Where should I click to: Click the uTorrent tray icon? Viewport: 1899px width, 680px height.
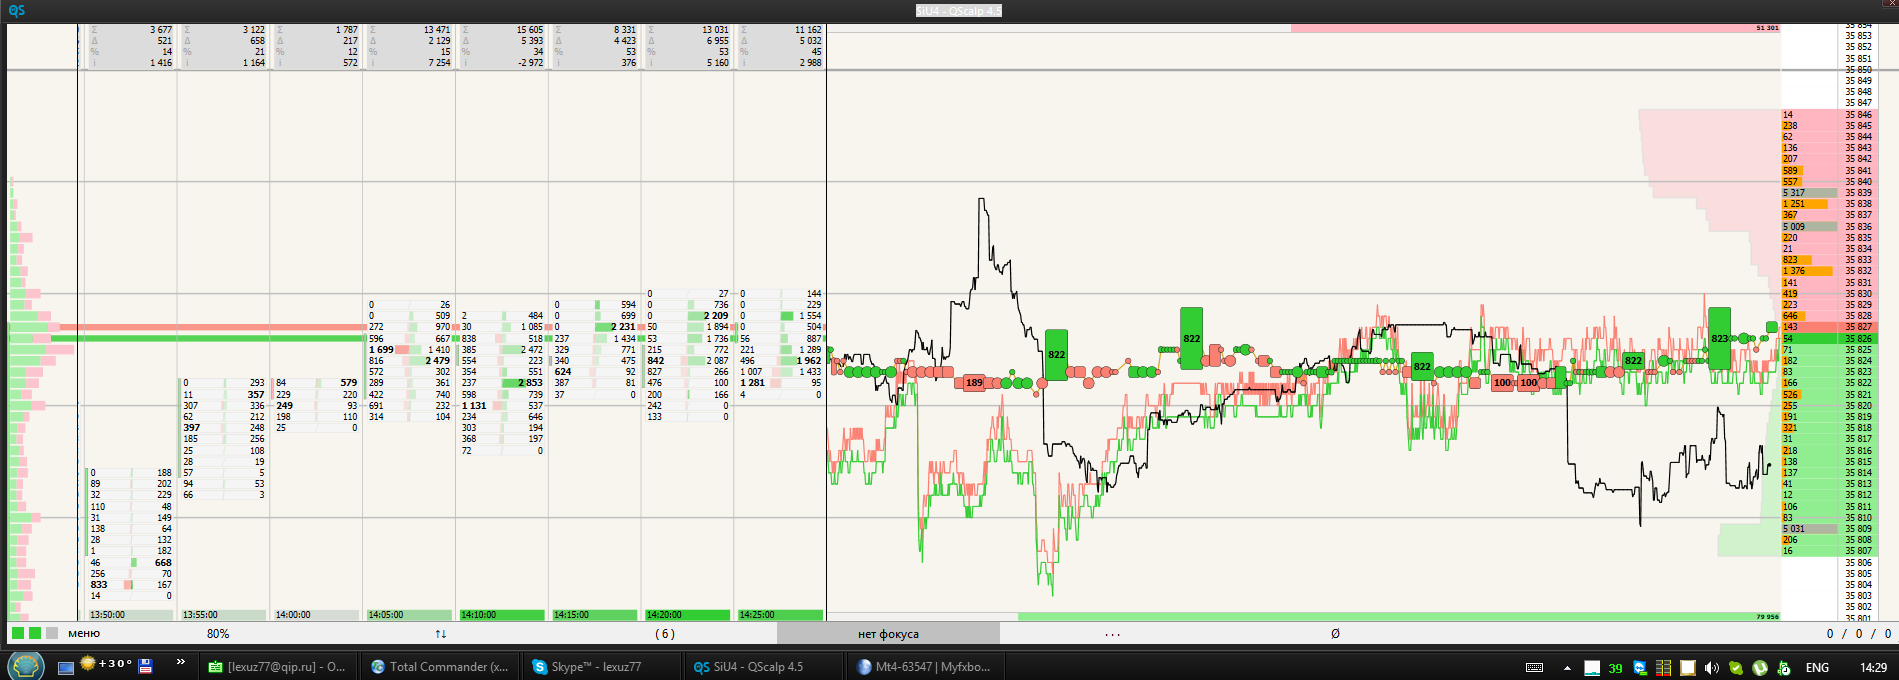(1760, 668)
